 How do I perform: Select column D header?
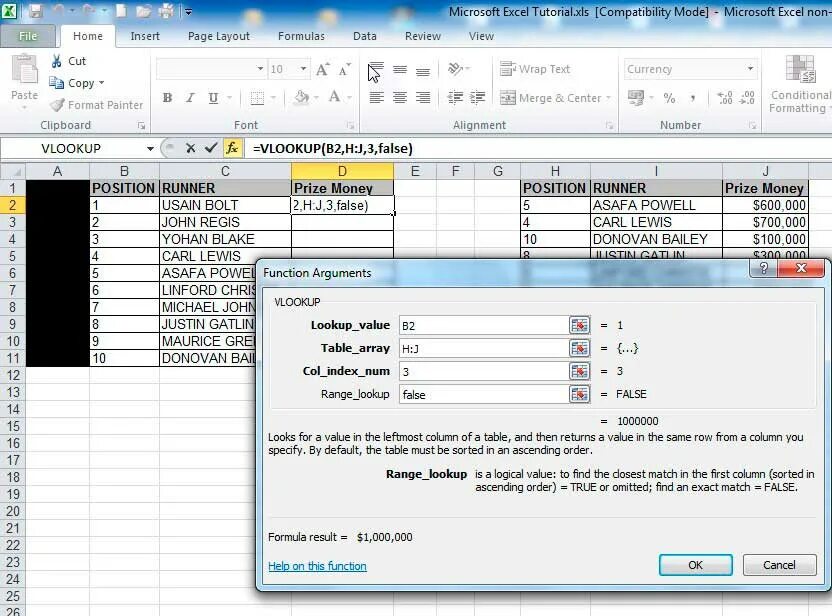pyautogui.click(x=342, y=171)
